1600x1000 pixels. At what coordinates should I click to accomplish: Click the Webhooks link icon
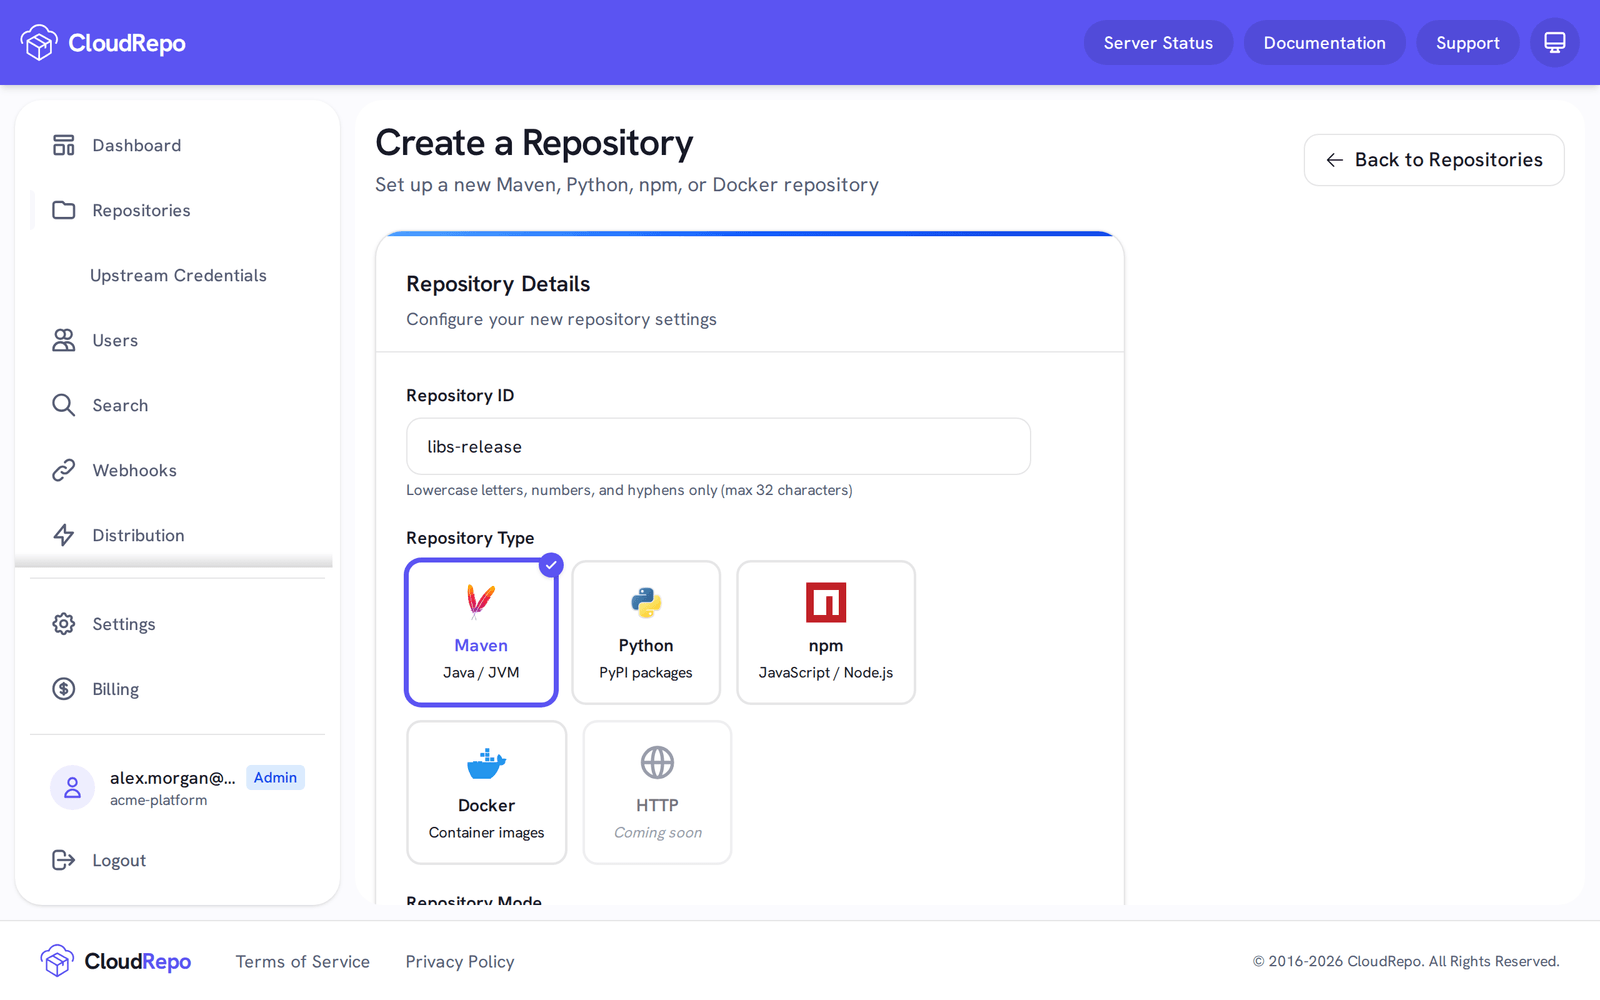[x=64, y=470]
